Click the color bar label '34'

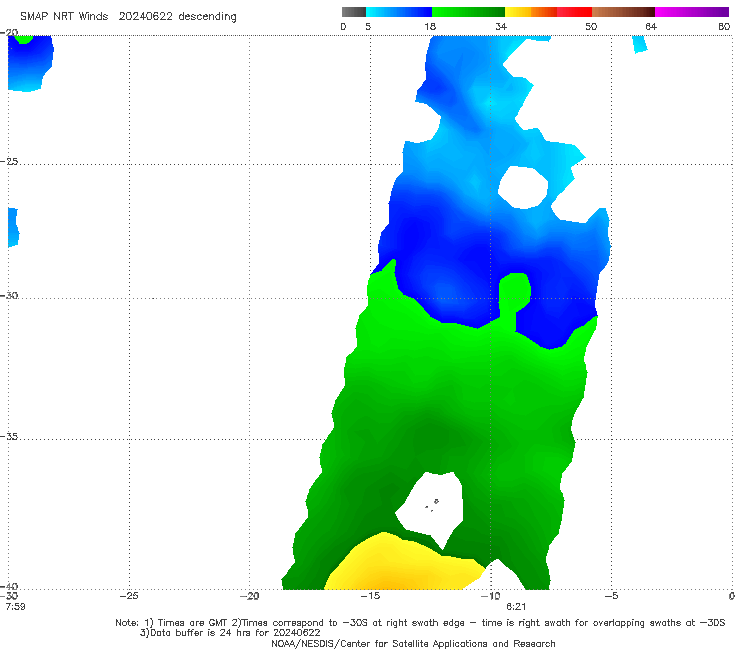[501, 27]
